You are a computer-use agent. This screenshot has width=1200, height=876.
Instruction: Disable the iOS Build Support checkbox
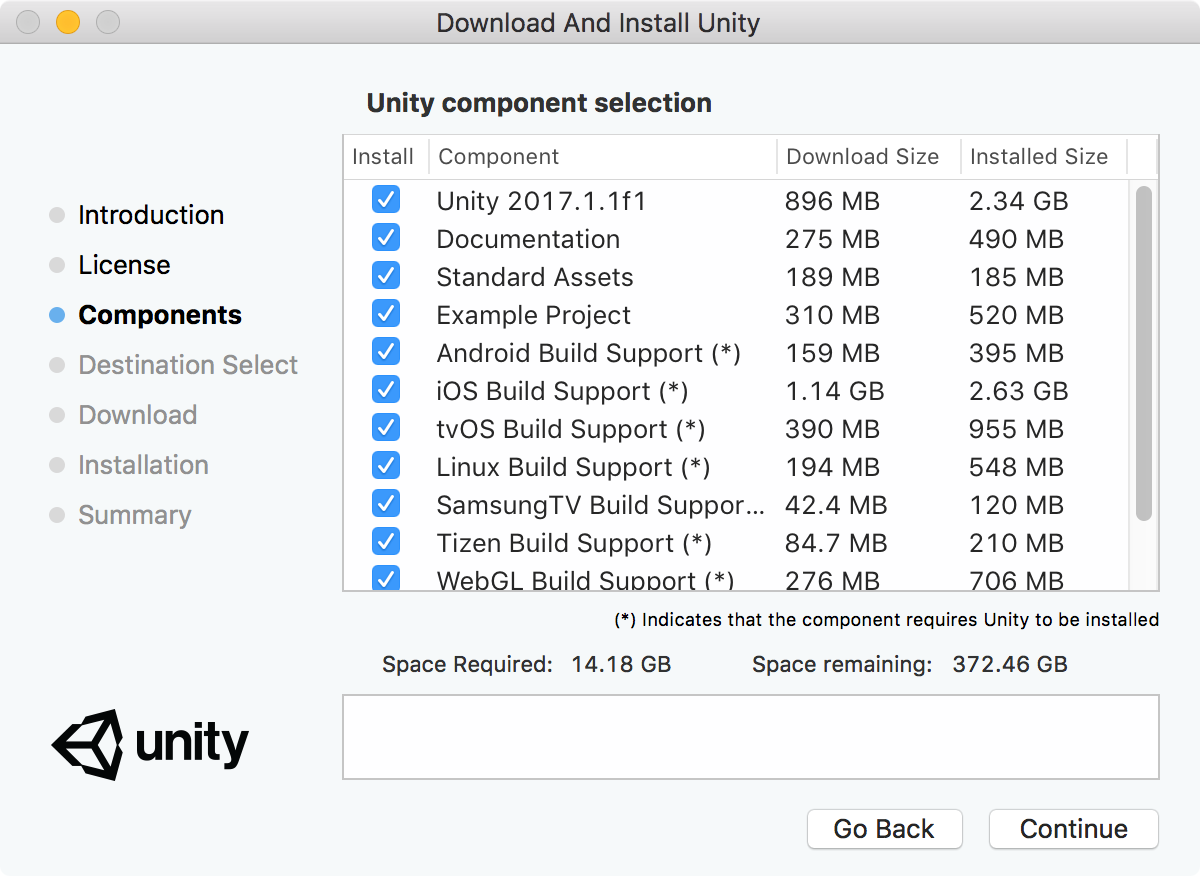coord(386,390)
